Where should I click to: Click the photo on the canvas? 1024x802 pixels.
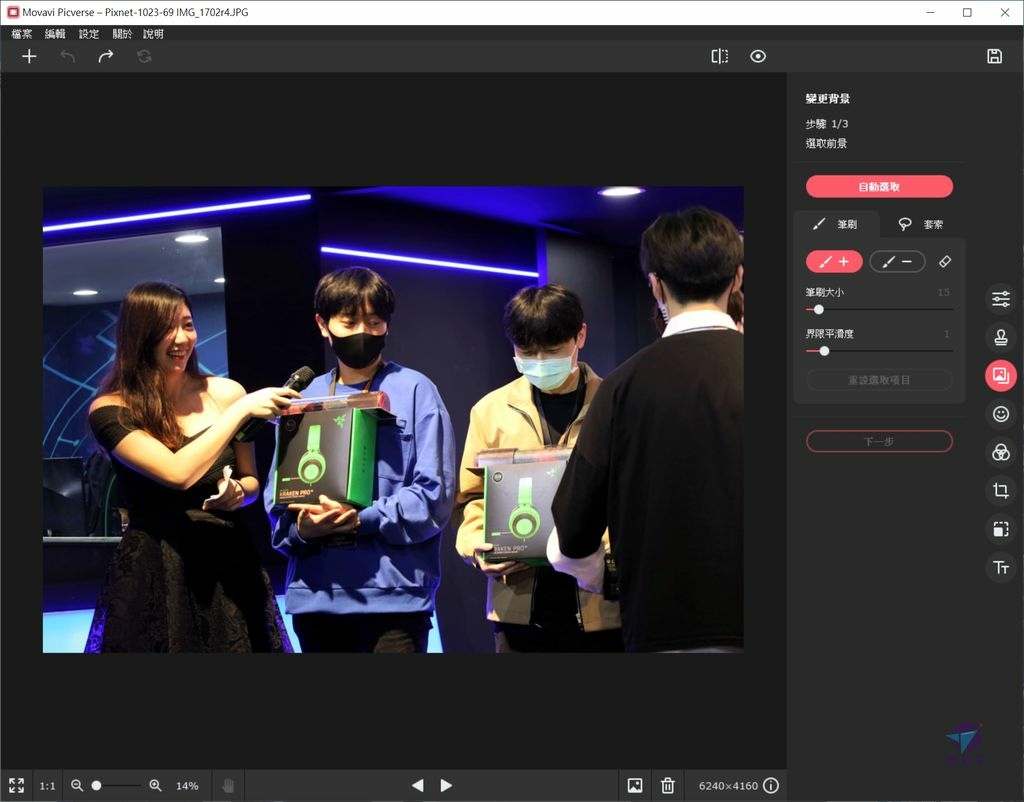coord(393,419)
